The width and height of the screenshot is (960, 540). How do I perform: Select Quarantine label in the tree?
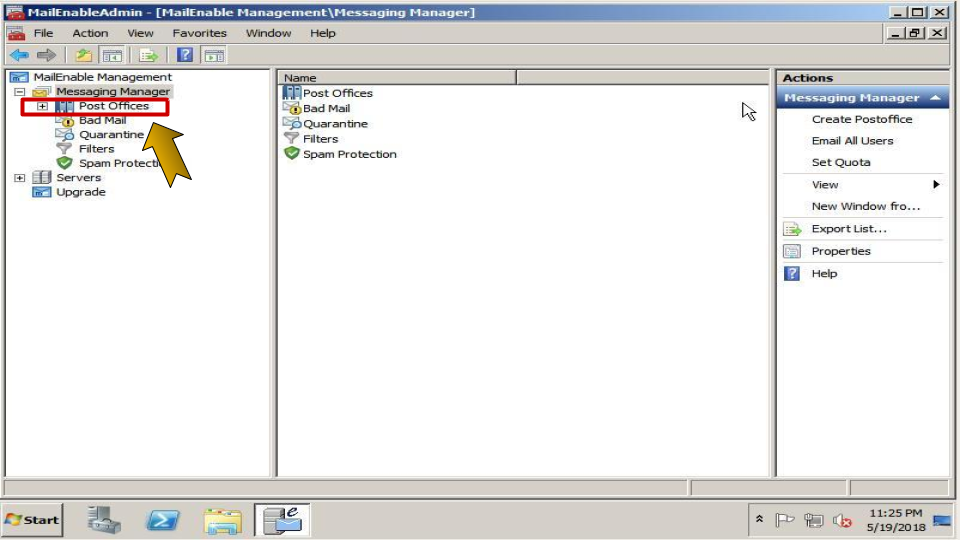(x=111, y=135)
